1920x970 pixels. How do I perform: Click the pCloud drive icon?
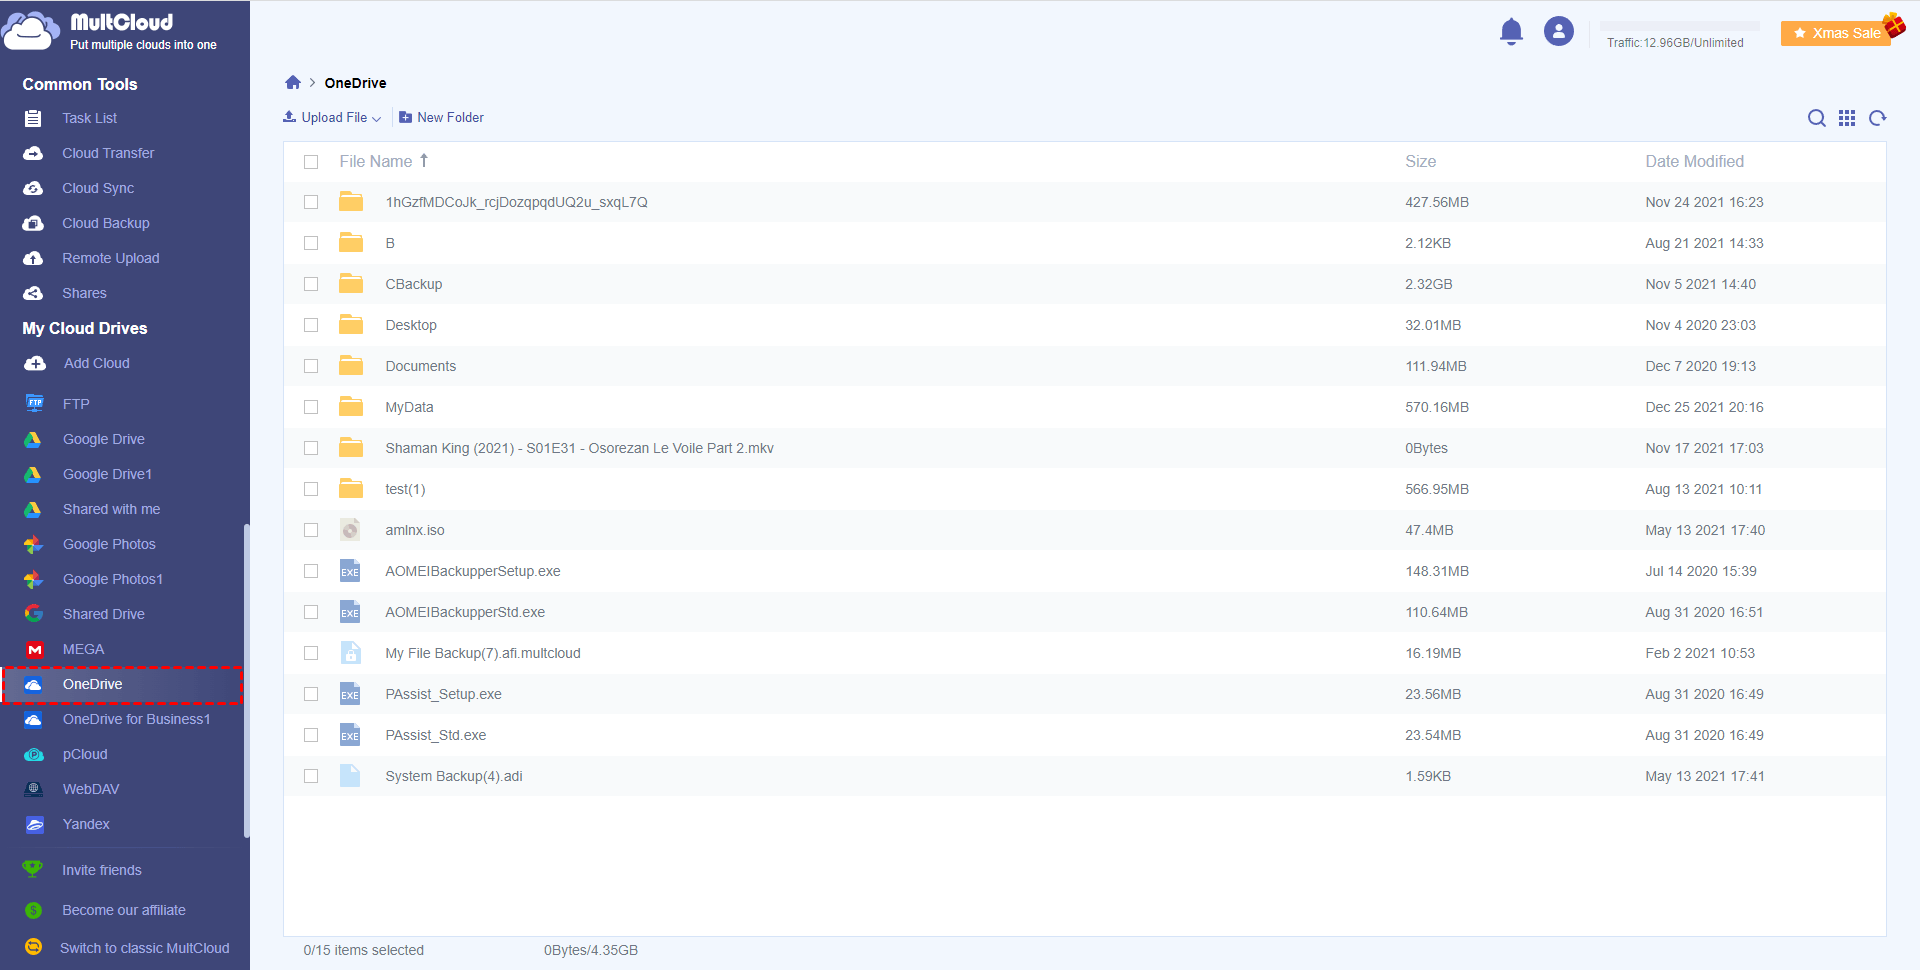click(x=34, y=755)
